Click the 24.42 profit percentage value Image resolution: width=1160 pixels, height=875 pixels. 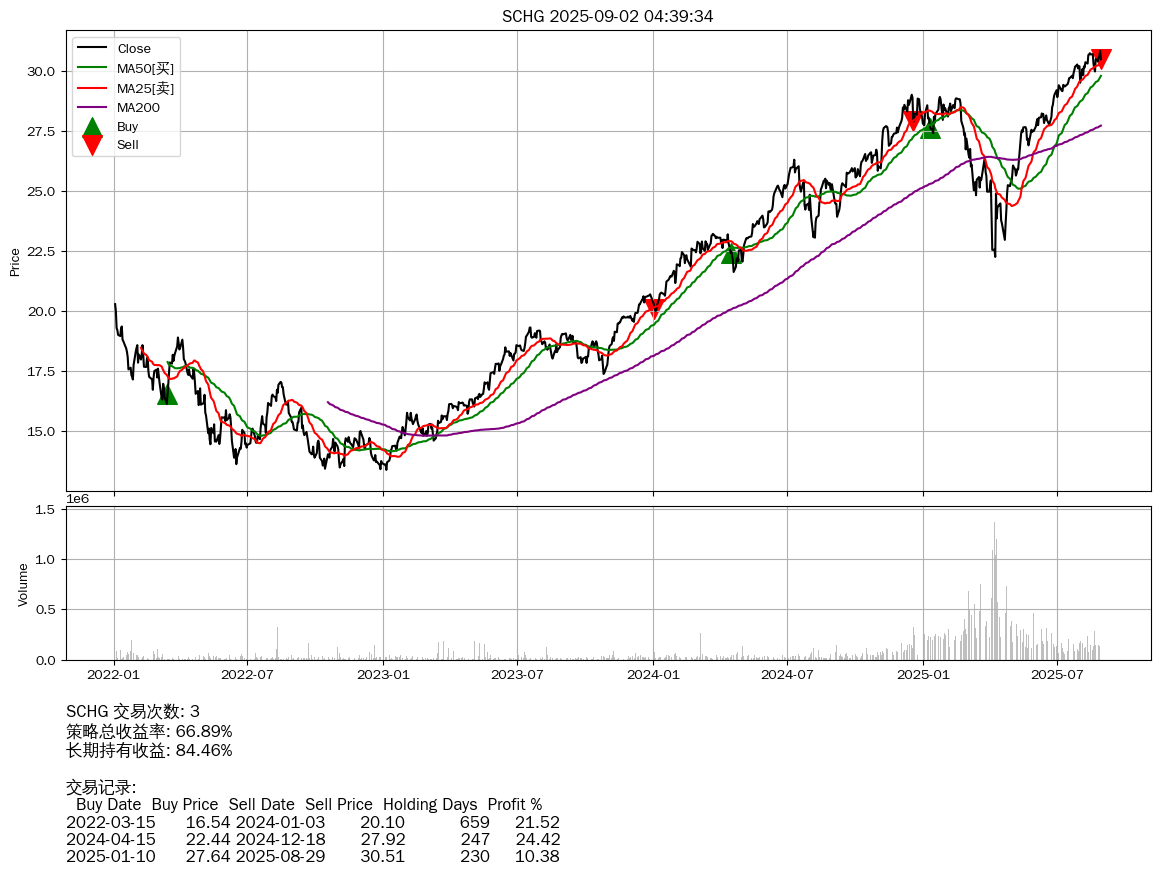[x=537, y=839]
